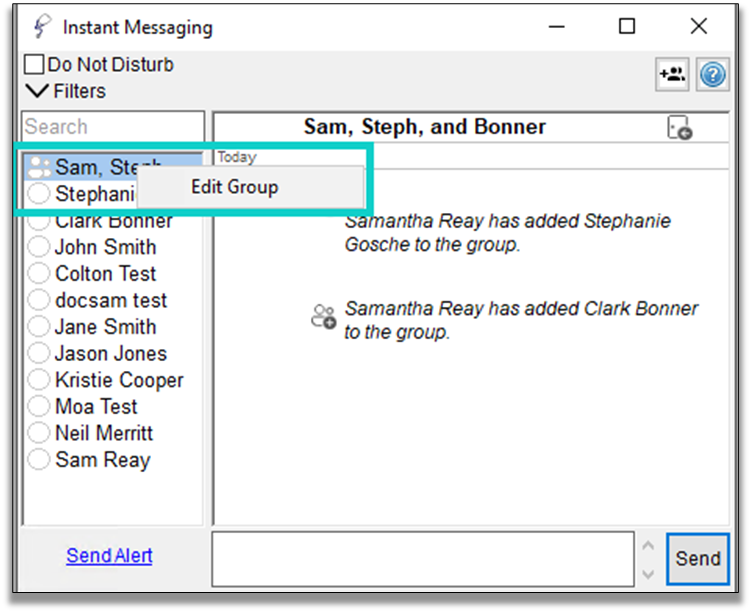Choose Edit Group from context menu
The height and width of the screenshot is (613, 751).
click(x=235, y=187)
